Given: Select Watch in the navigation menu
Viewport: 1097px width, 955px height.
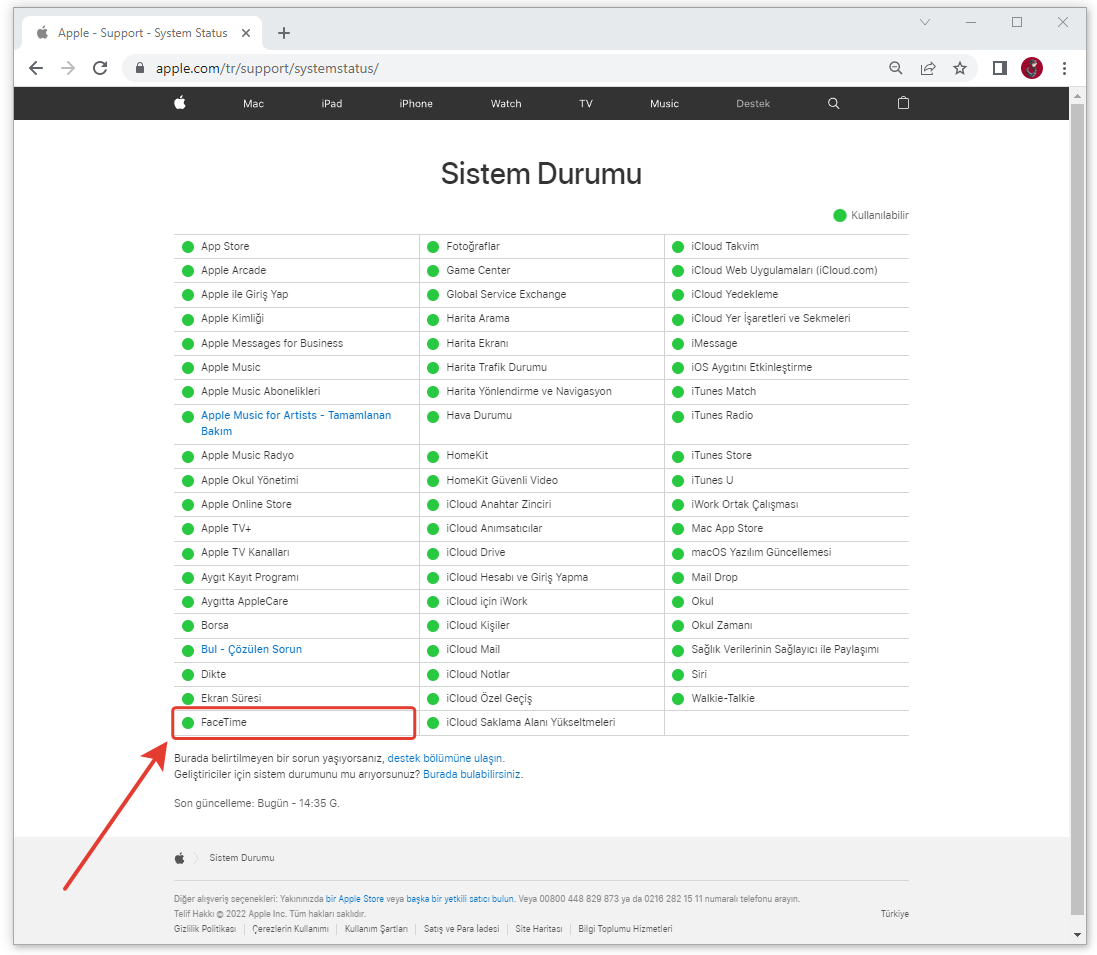Looking at the screenshot, I should (506, 104).
